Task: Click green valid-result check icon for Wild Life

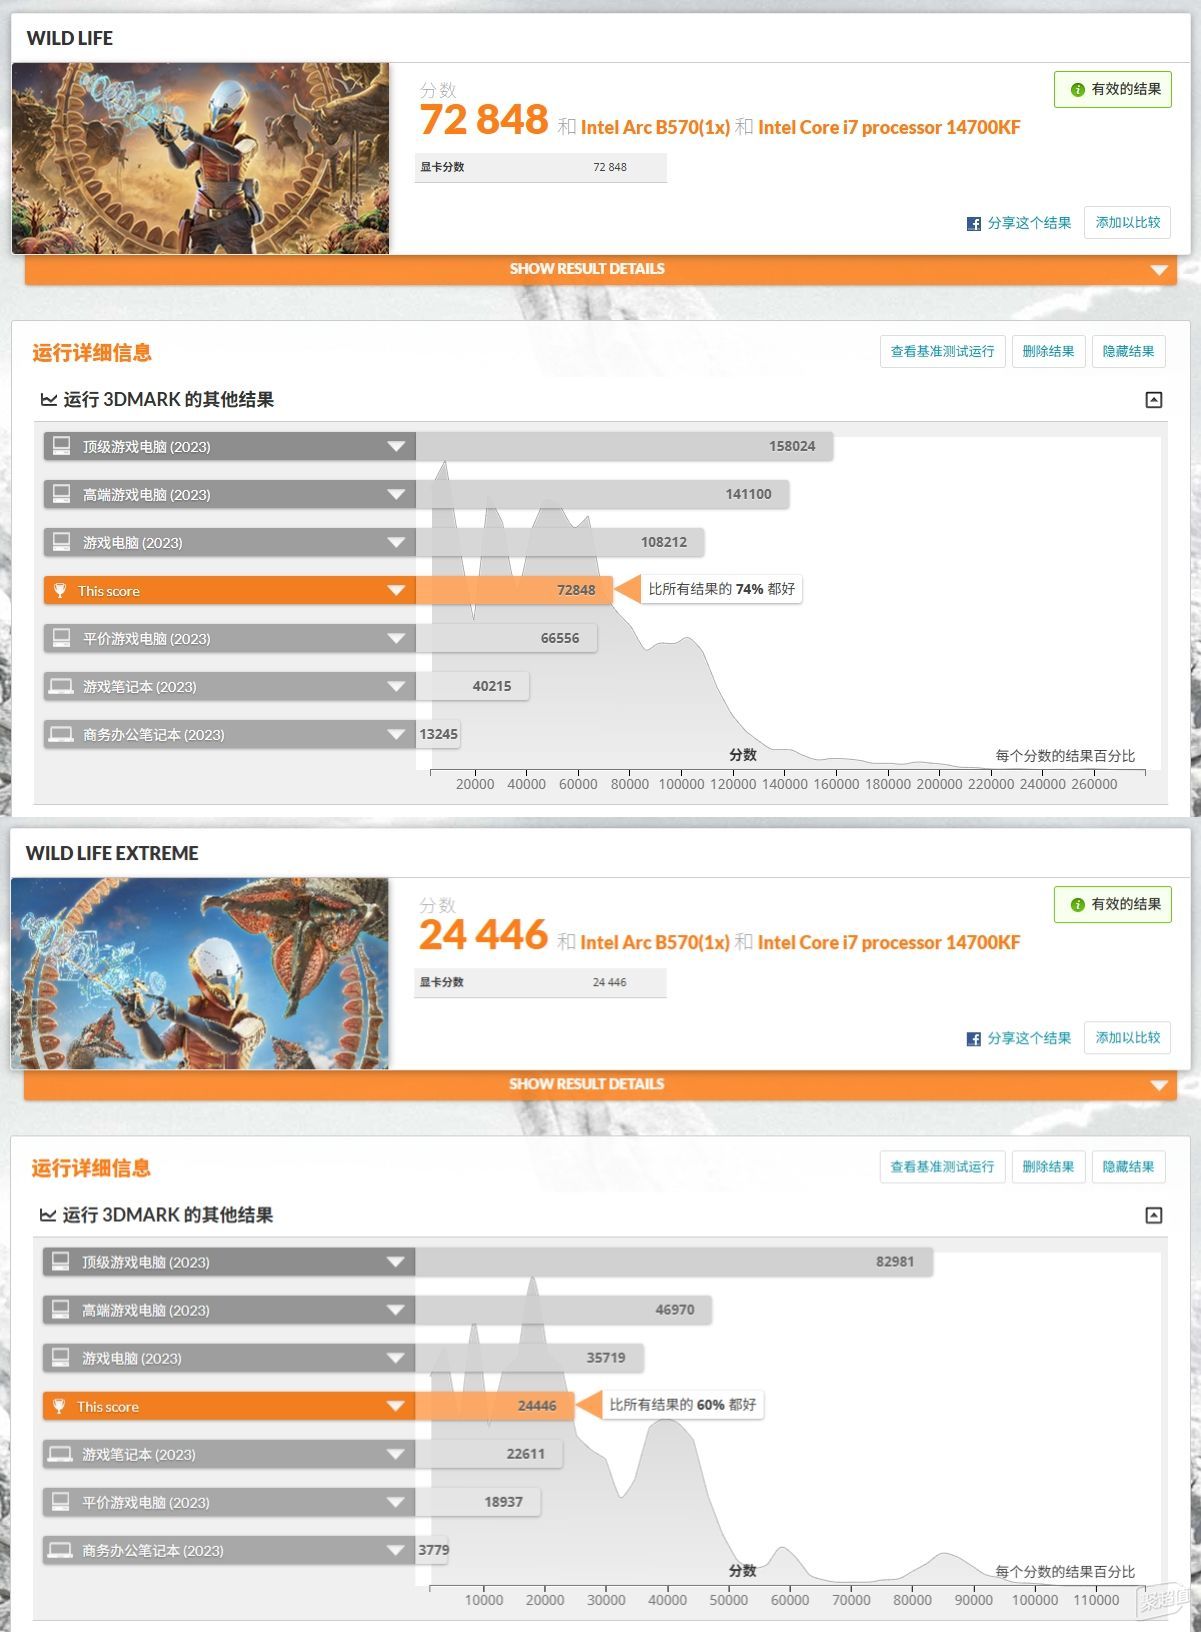Action: coord(1077,90)
